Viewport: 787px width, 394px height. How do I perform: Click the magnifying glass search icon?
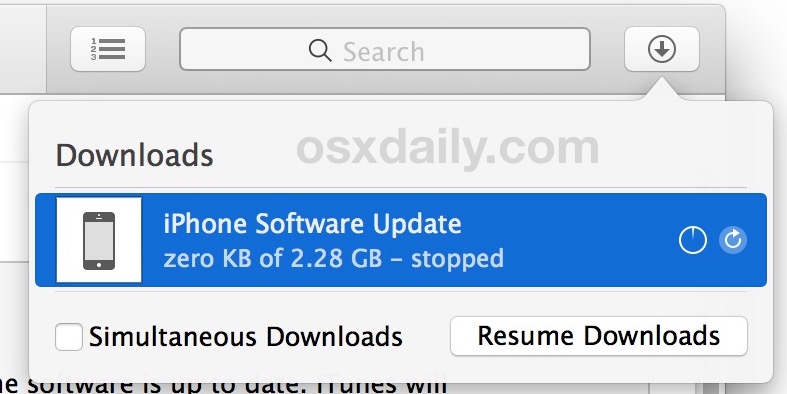[x=320, y=51]
